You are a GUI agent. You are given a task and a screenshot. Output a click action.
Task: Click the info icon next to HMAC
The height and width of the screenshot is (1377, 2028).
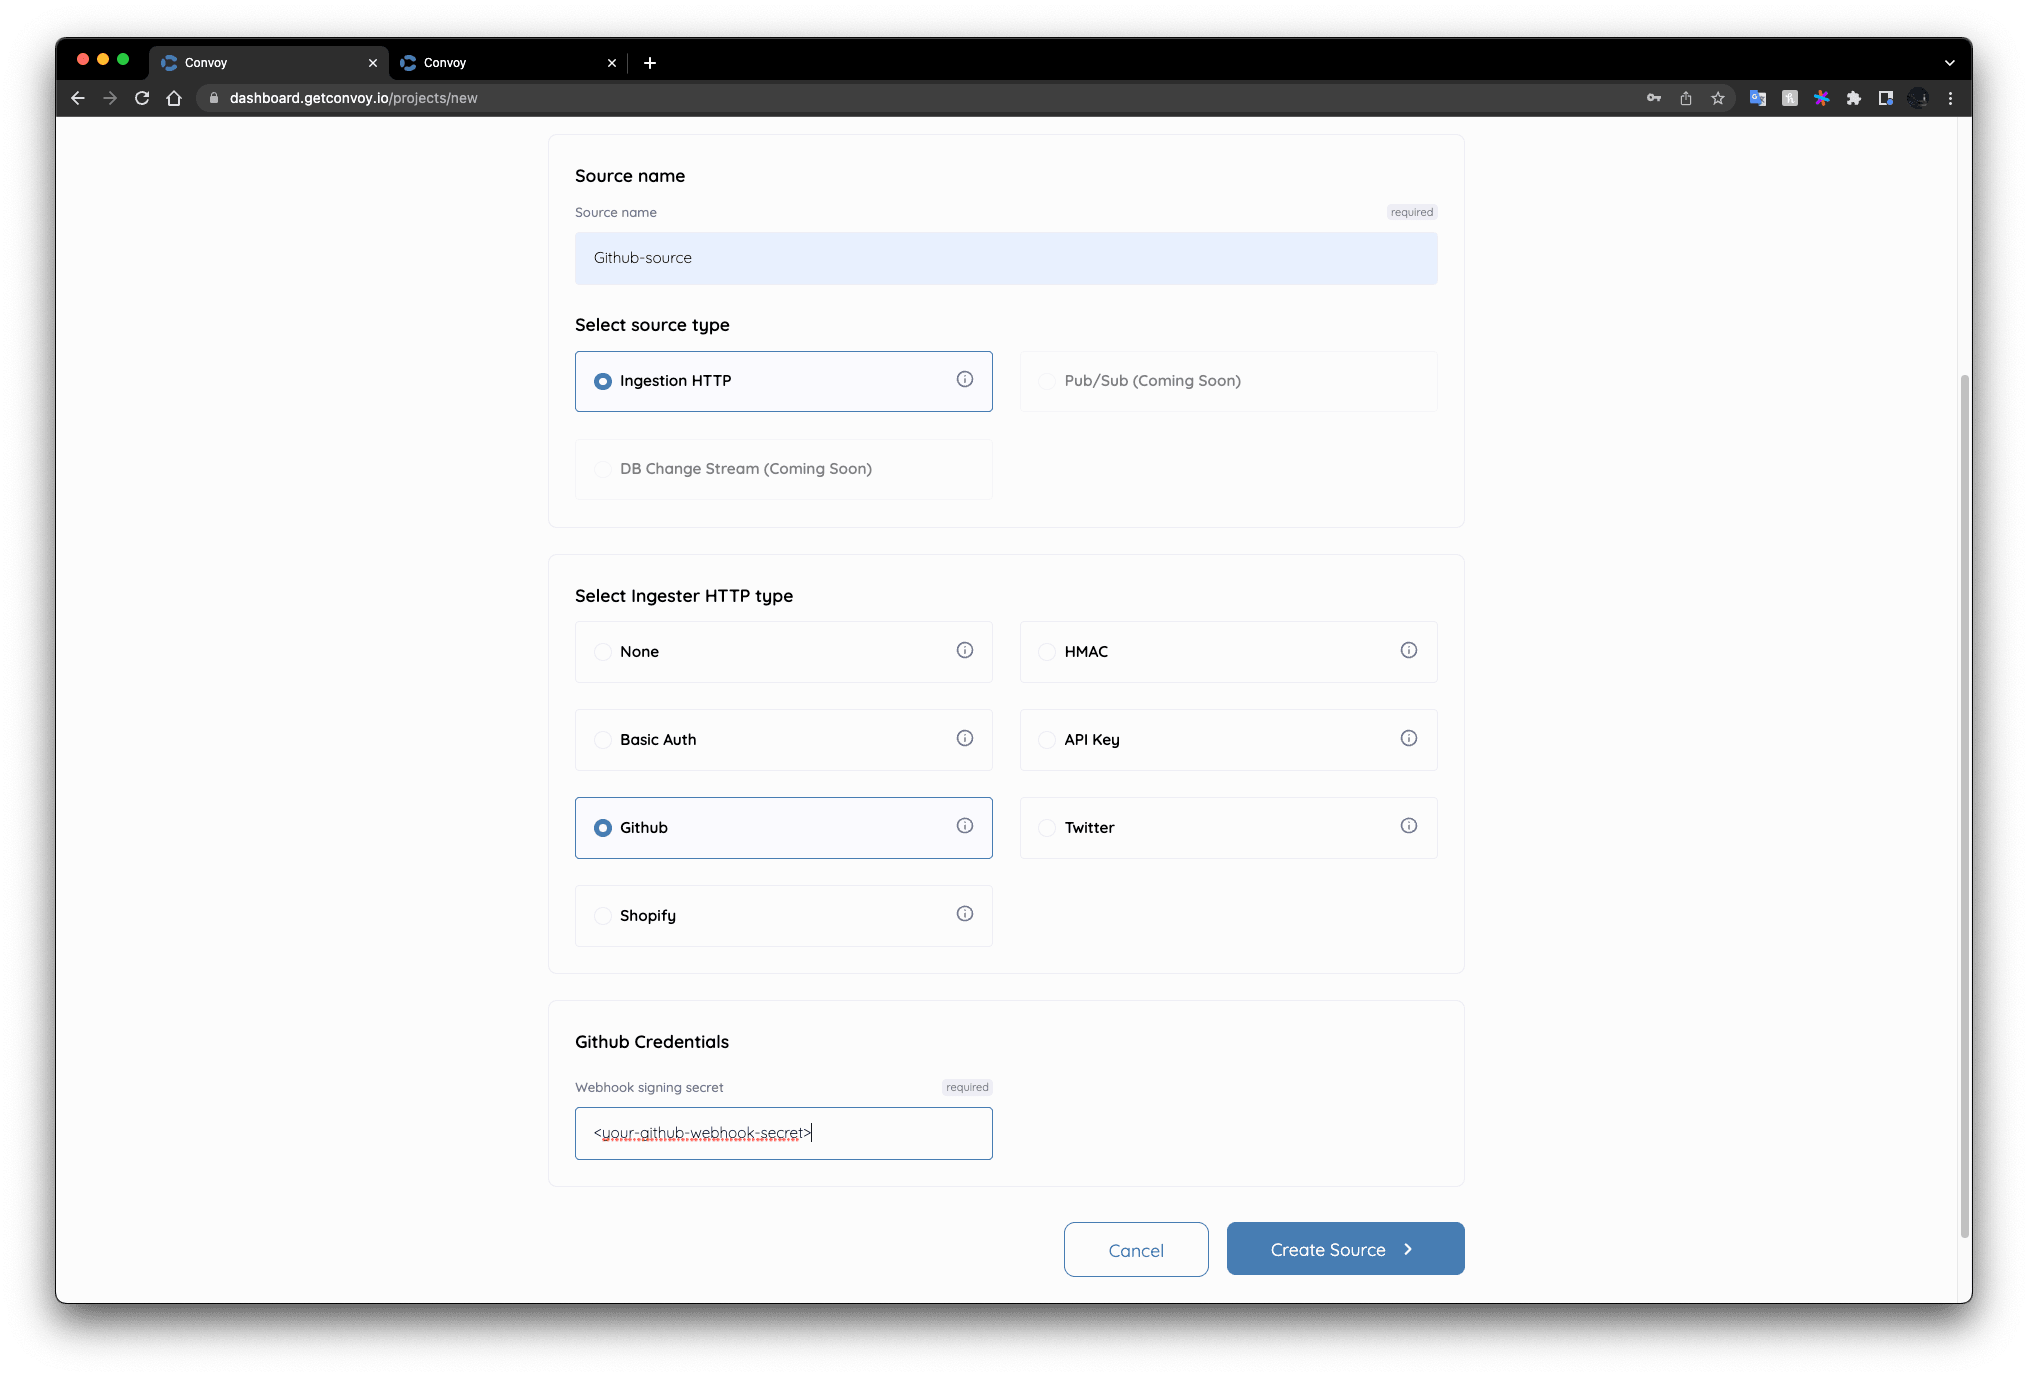click(1409, 650)
